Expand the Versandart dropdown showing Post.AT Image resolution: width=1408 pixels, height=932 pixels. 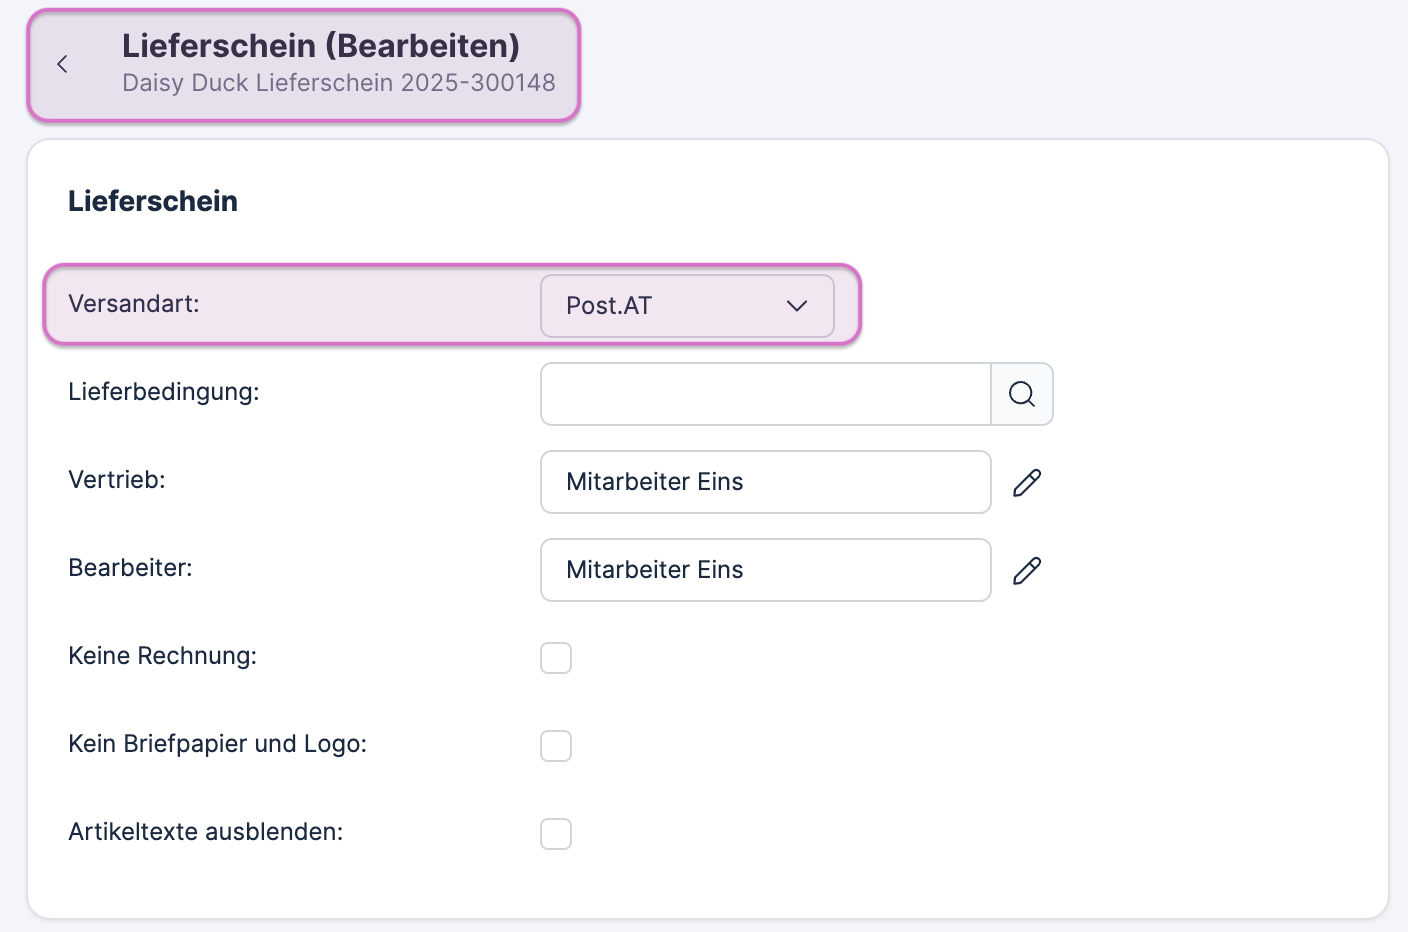(x=687, y=306)
